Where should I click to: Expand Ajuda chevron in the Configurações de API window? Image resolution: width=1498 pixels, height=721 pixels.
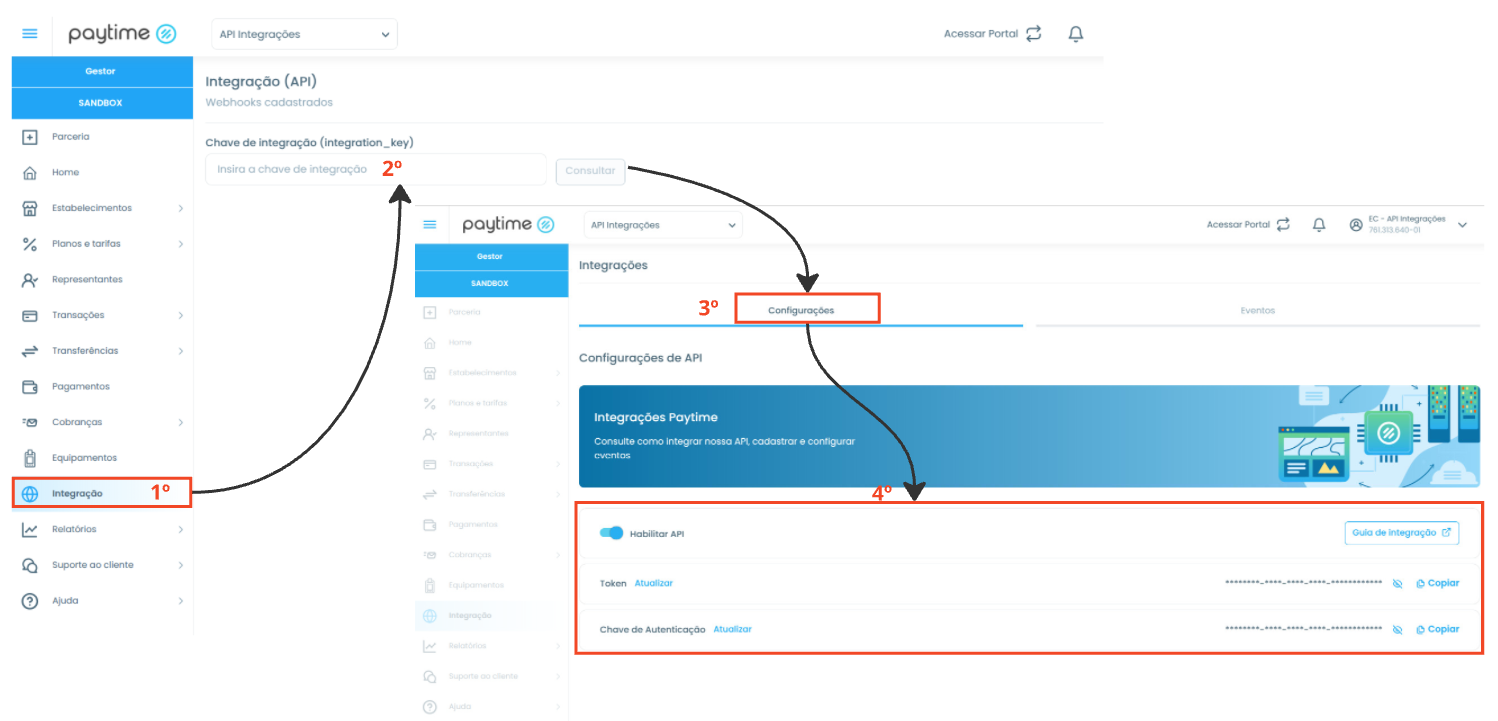(x=557, y=707)
